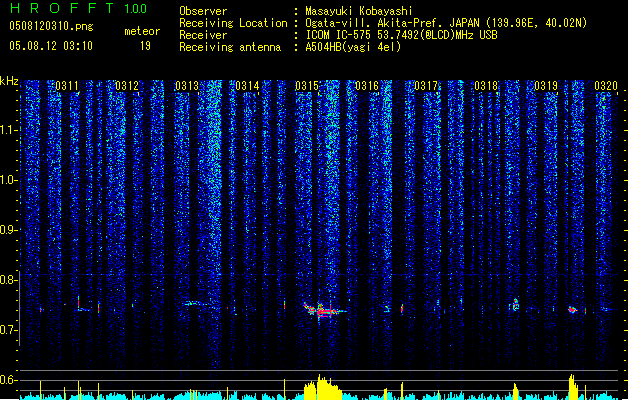This screenshot has width=629, height=400.
Task: Click the yellow intensity peak below 0319
Action: click(573, 386)
